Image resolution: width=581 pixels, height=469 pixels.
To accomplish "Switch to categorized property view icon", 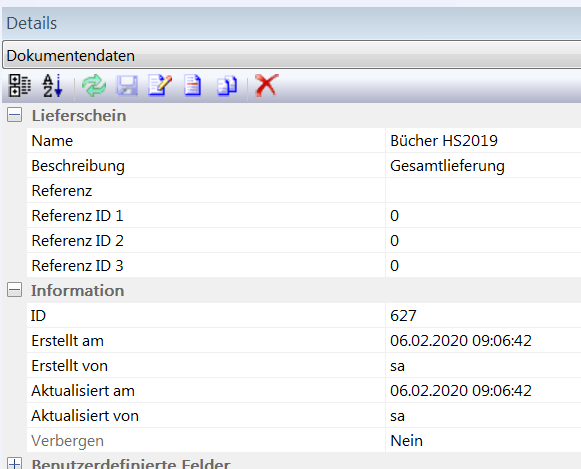I will 20,86.
